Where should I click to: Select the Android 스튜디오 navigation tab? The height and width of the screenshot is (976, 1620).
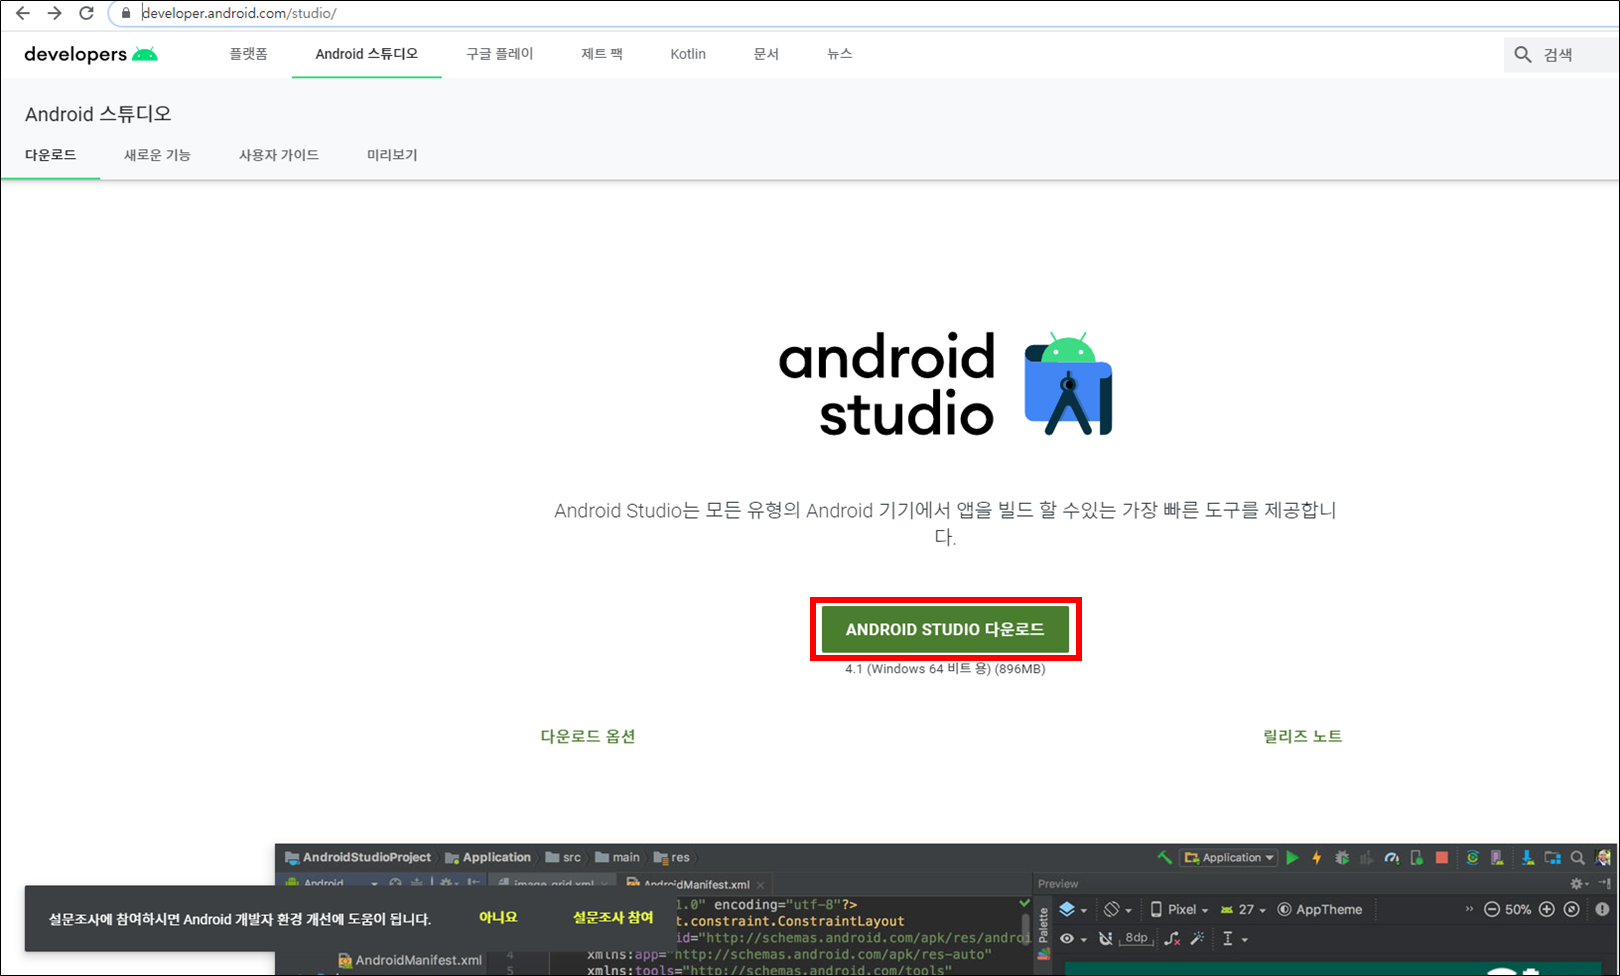(x=366, y=54)
